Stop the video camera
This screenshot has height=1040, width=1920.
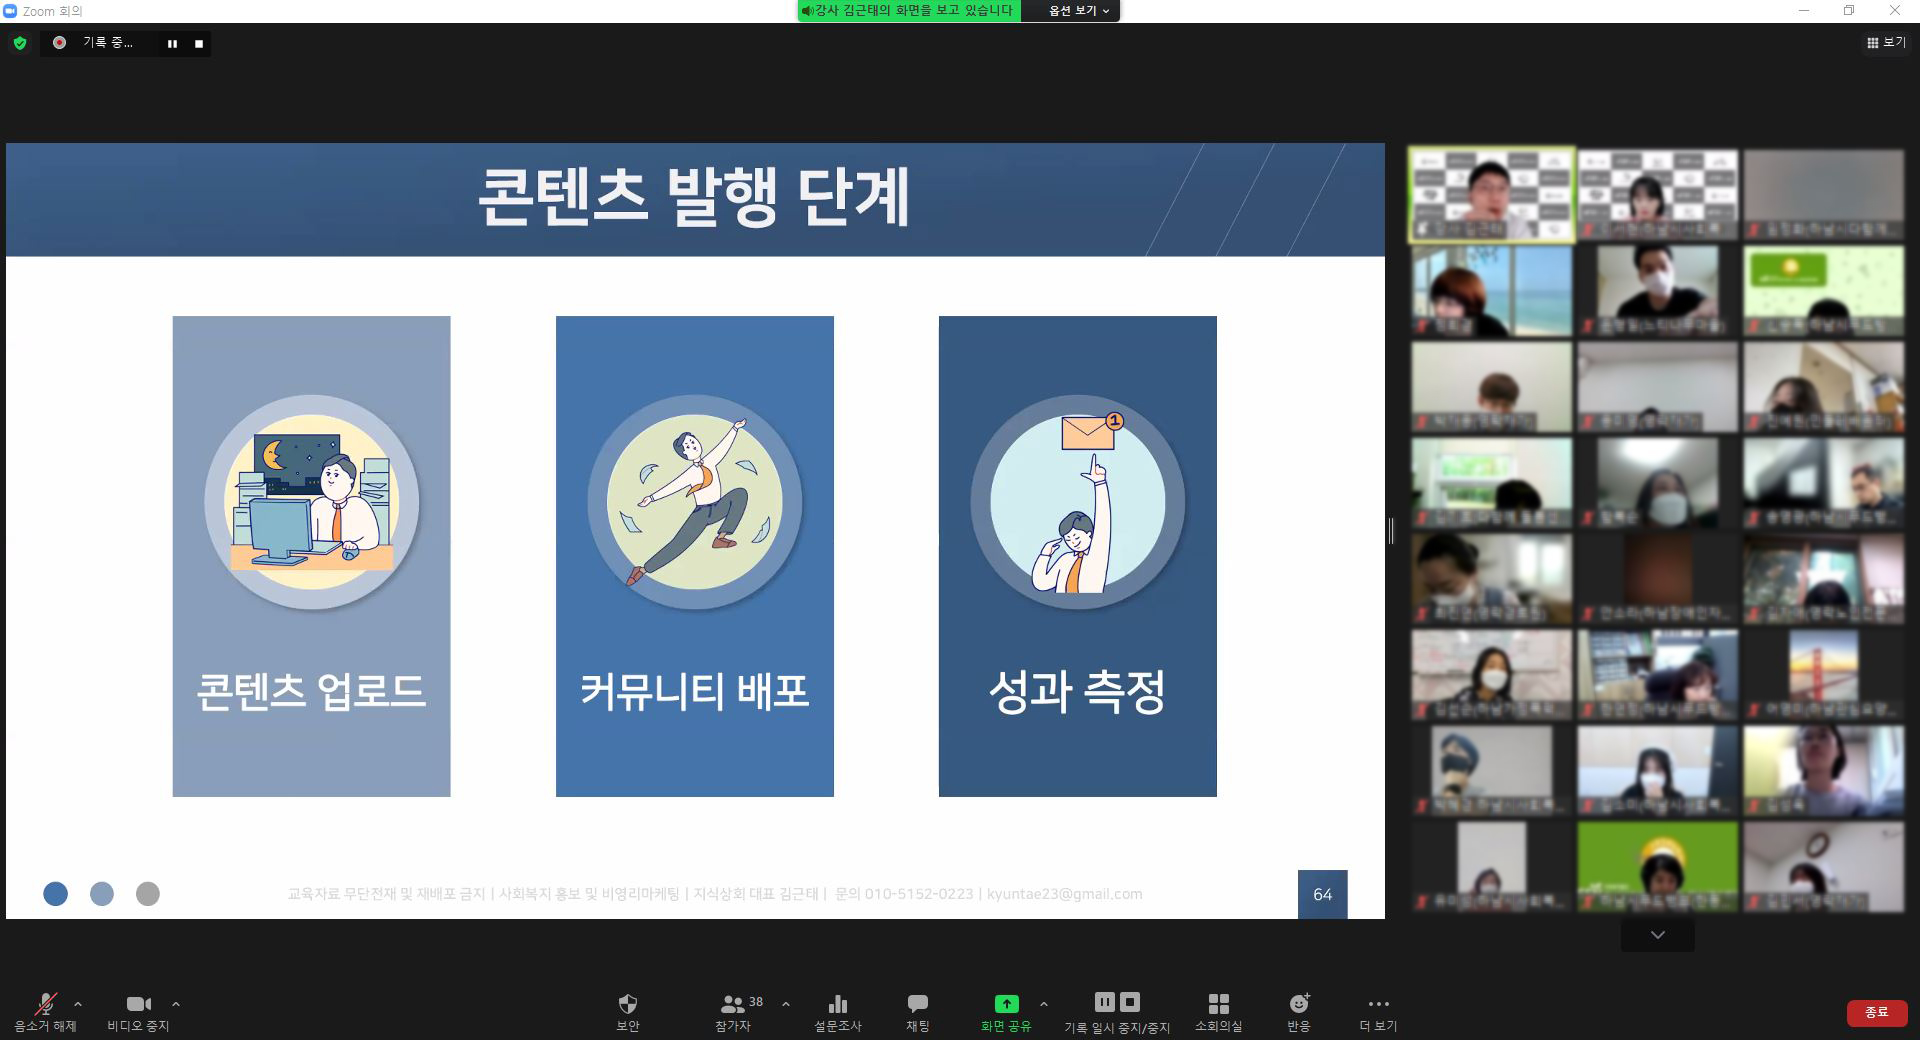[x=138, y=1004]
